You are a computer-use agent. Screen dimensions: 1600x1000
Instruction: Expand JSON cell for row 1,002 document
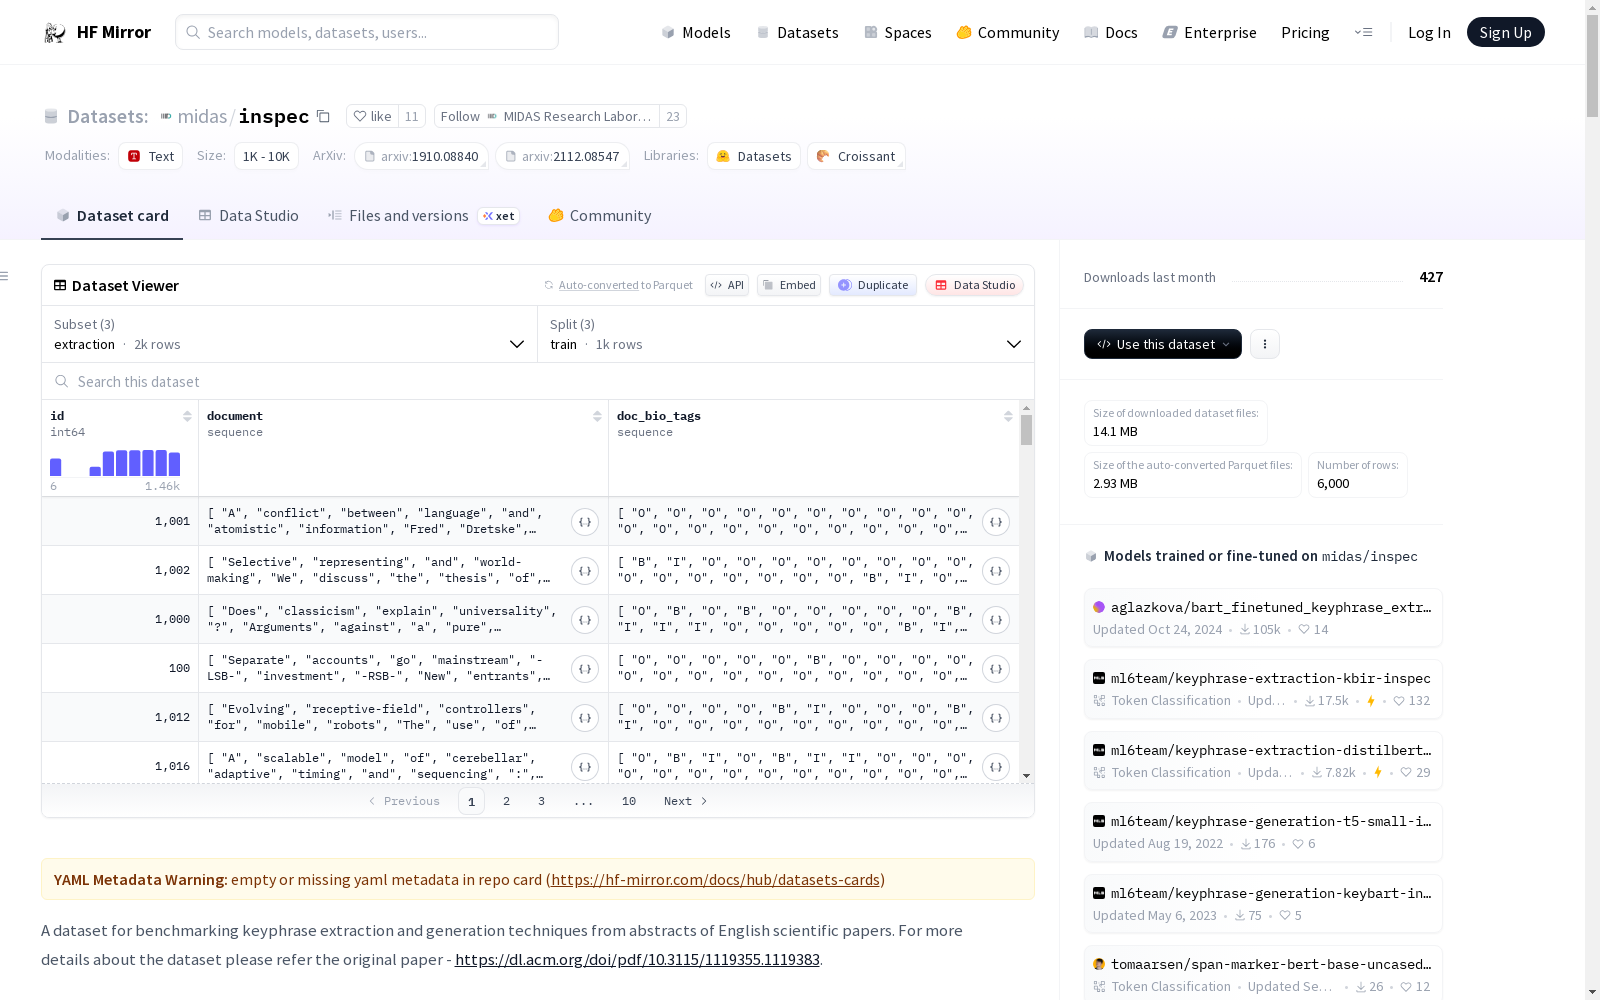tap(585, 571)
